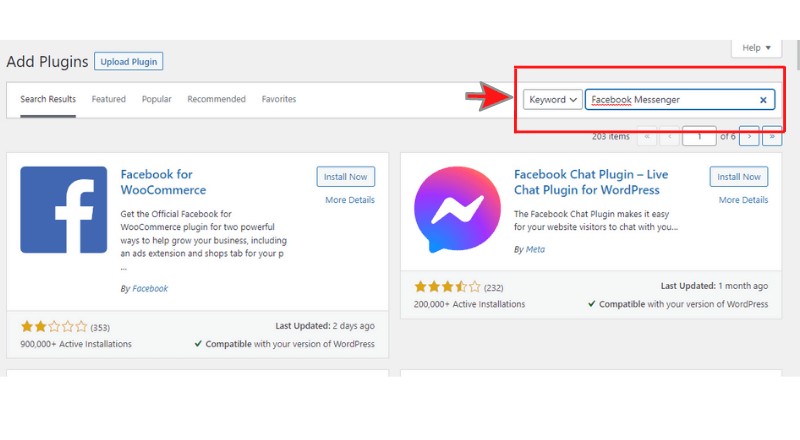The width and height of the screenshot is (800, 440).
Task: View More Details for Facebook for WooCommerce
Action: [350, 200]
